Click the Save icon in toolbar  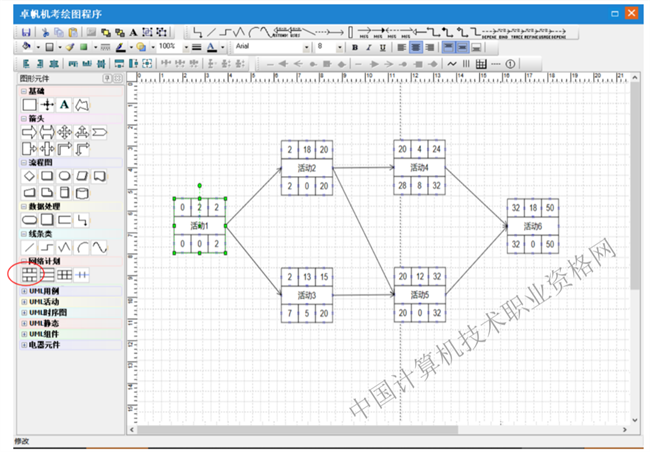[x=25, y=33]
